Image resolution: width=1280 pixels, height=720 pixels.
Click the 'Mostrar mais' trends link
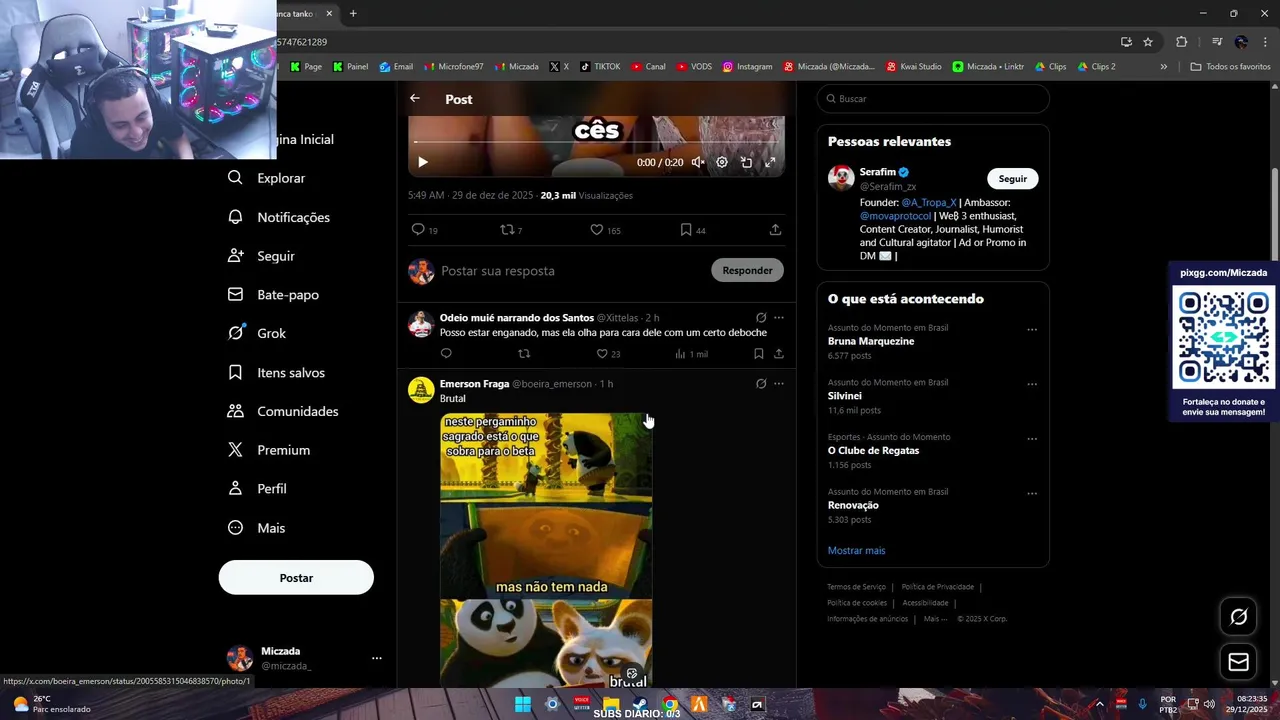pos(856,551)
